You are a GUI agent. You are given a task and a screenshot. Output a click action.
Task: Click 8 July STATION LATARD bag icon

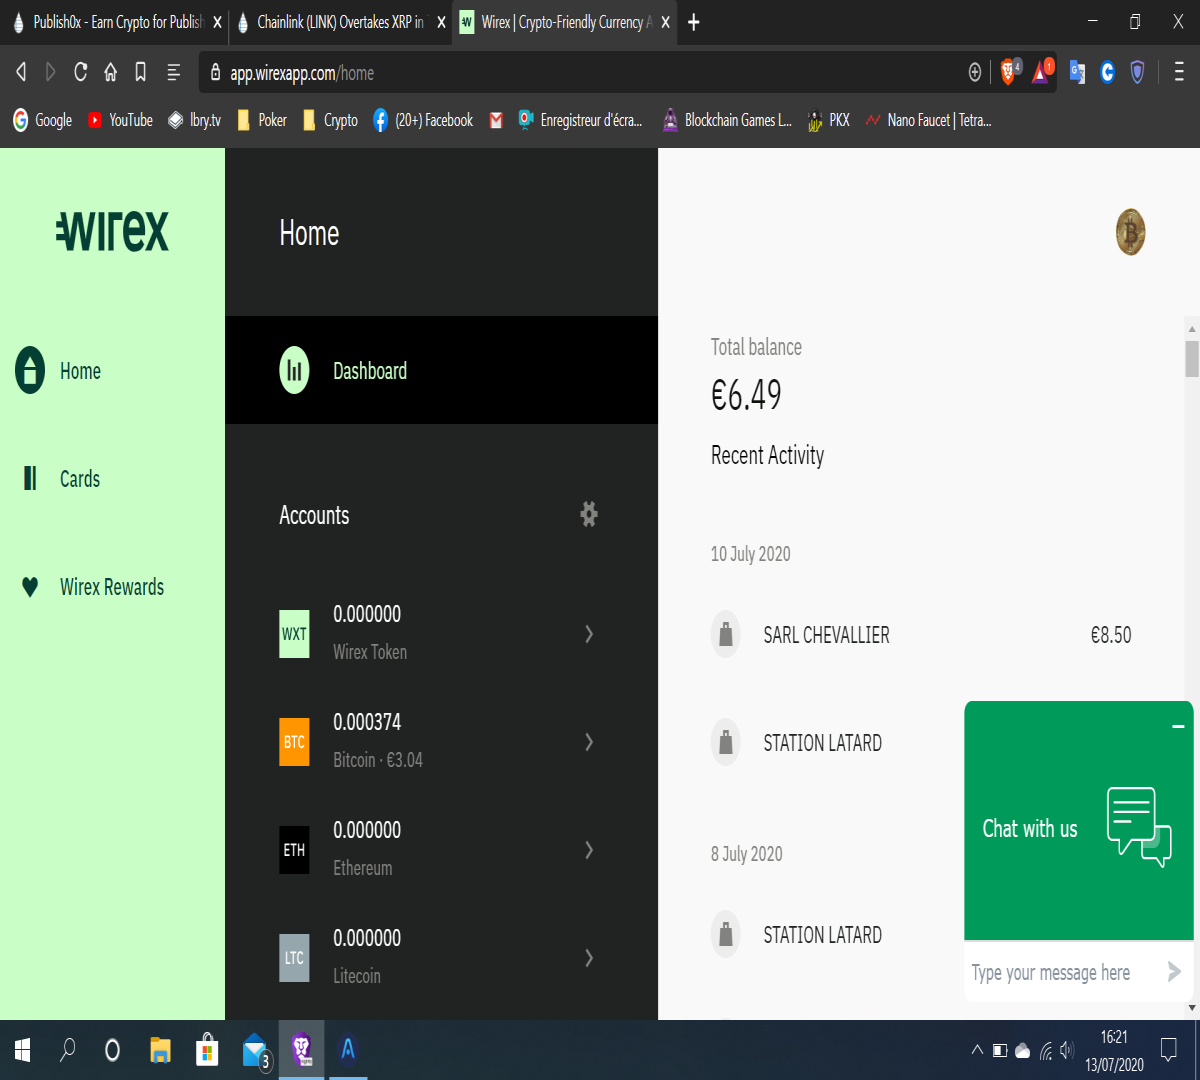tap(726, 934)
